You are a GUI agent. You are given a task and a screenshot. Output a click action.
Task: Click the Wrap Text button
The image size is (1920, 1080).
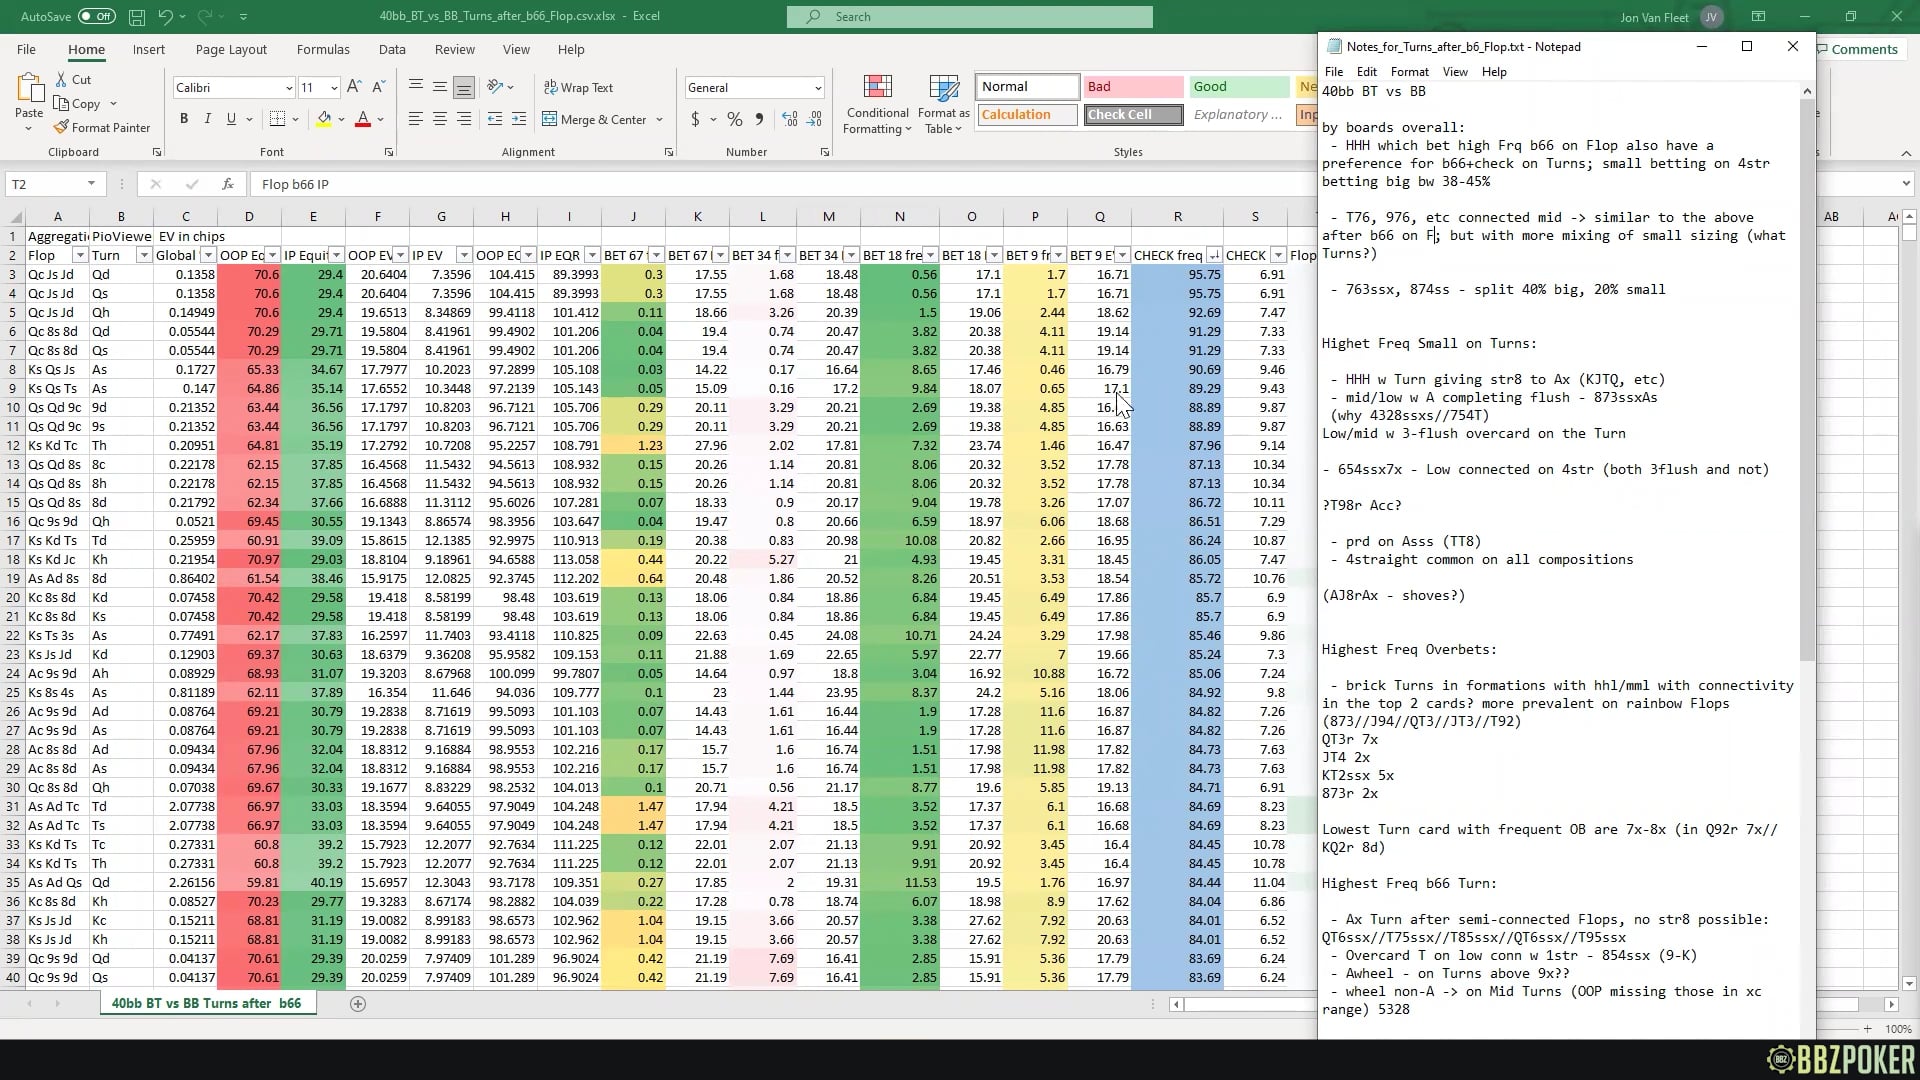(578, 88)
